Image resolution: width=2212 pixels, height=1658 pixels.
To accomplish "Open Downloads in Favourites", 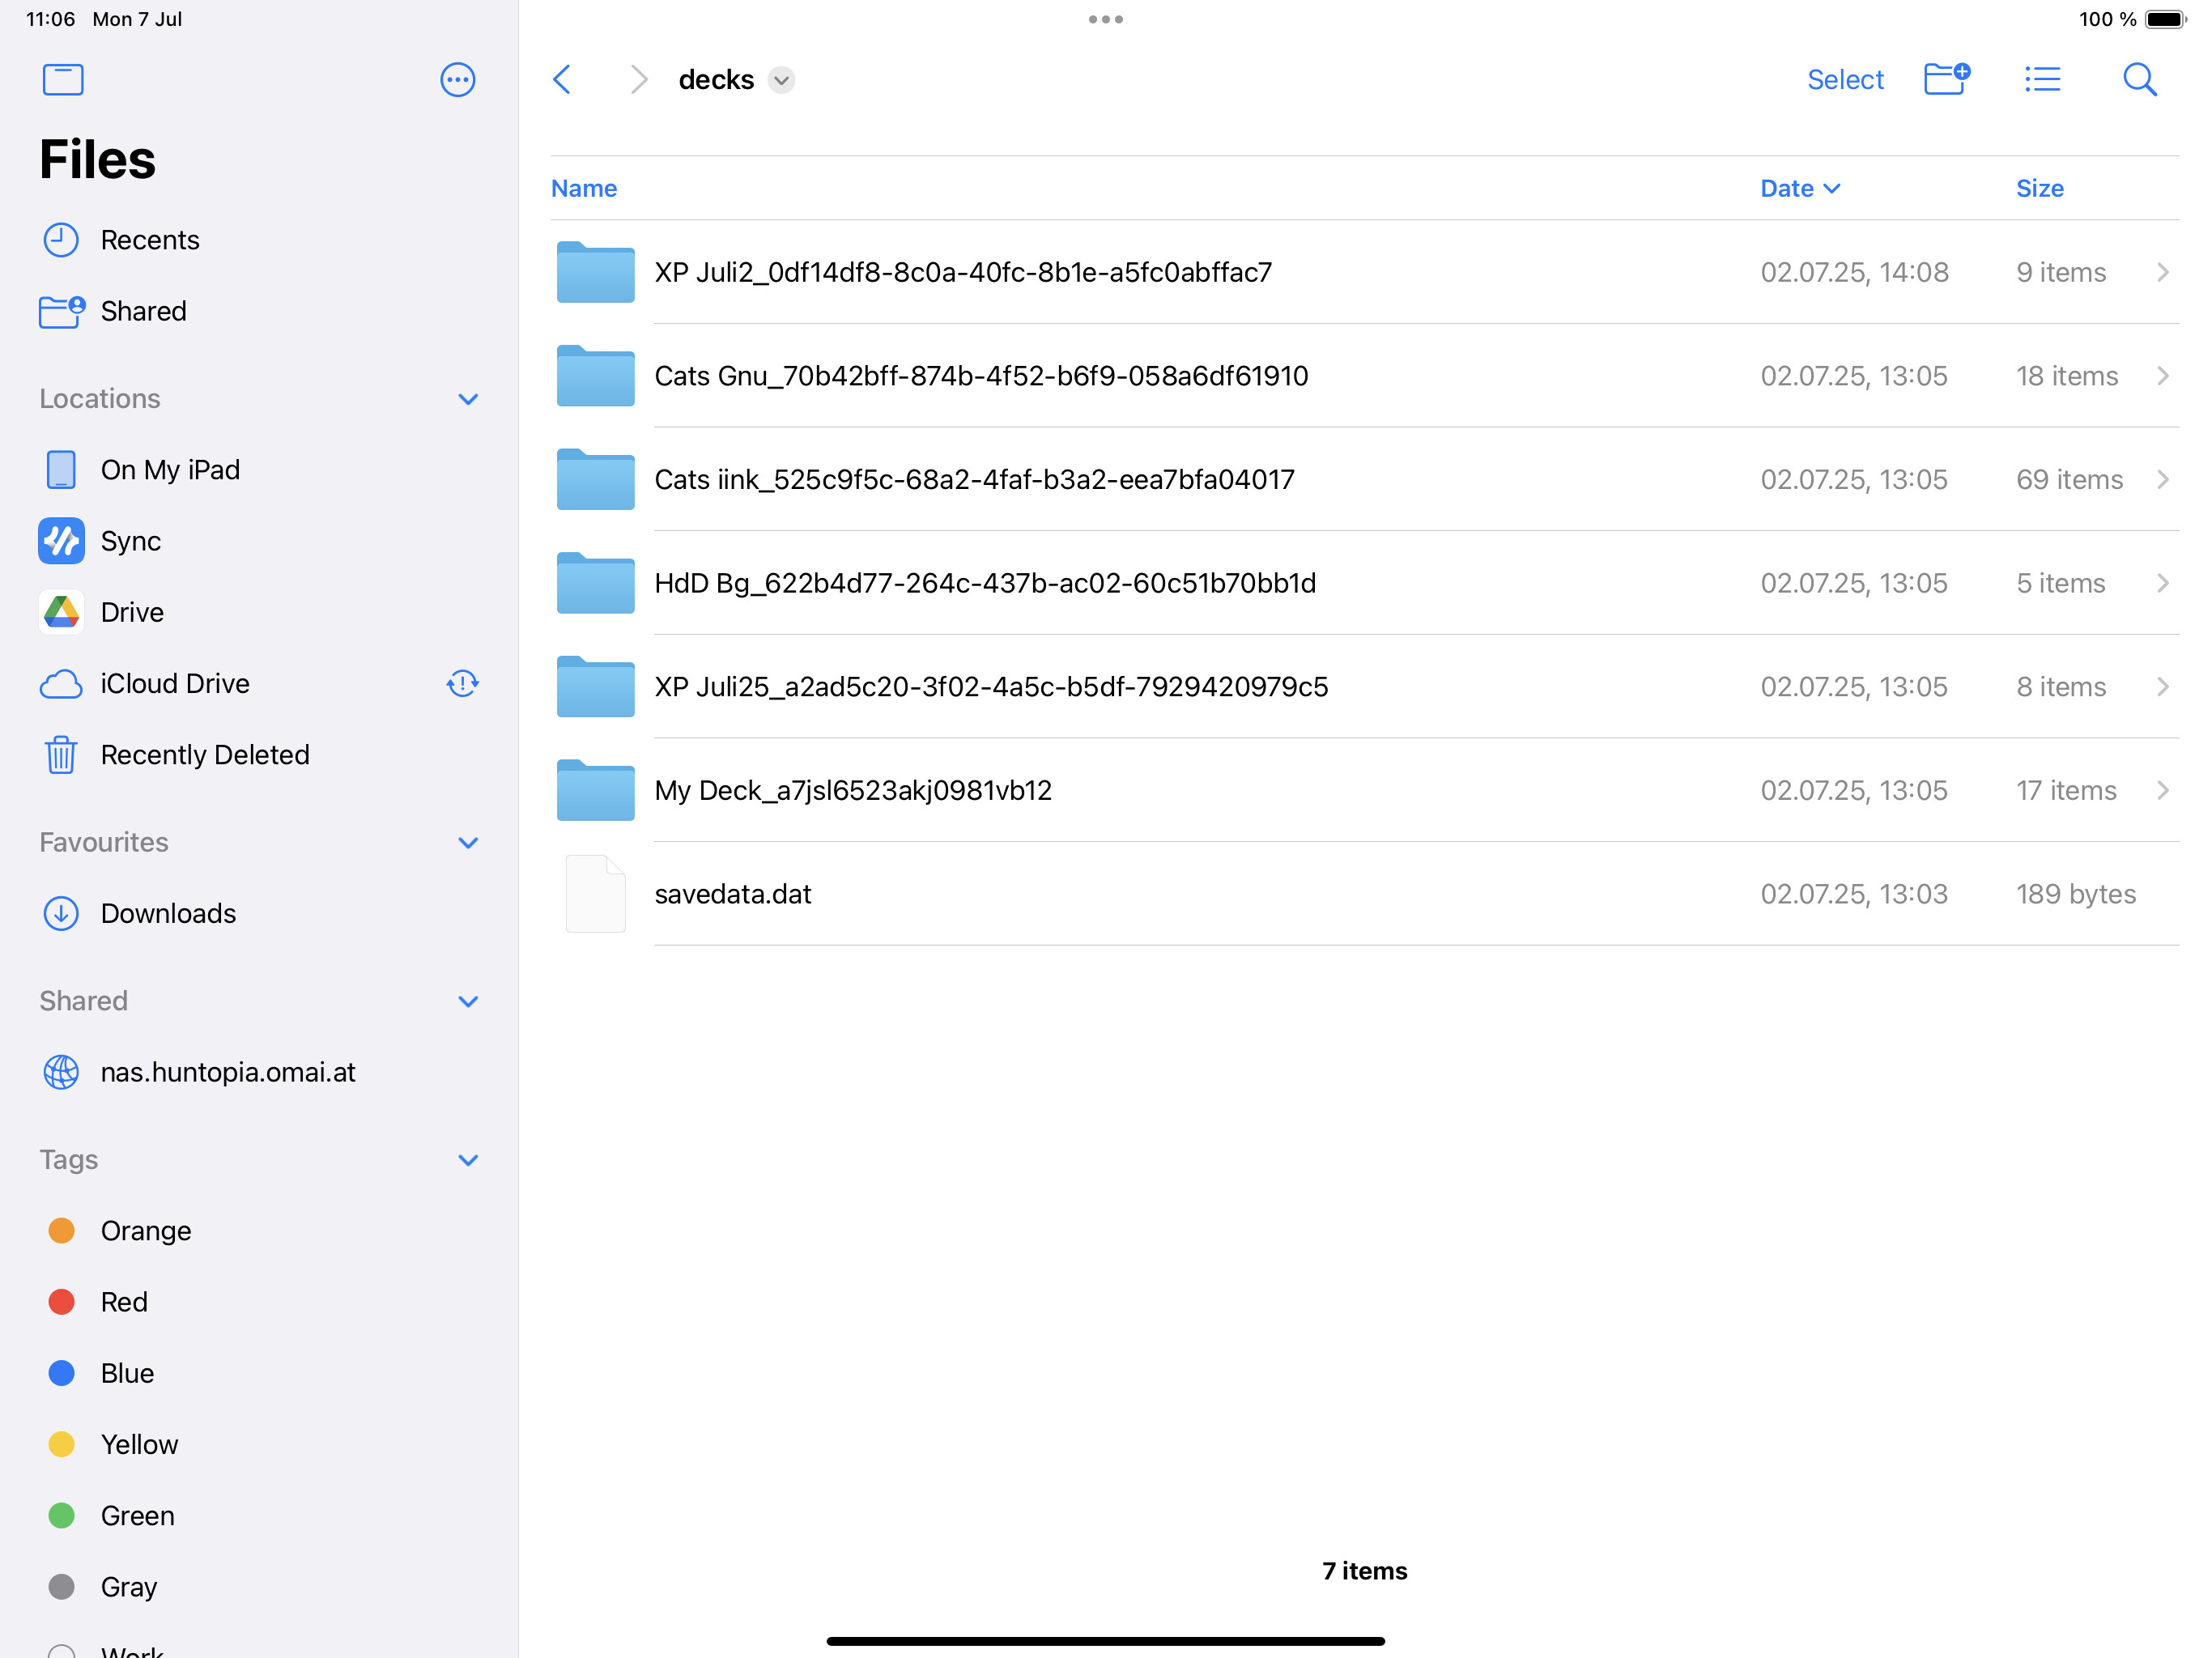I will pyautogui.click(x=168, y=913).
